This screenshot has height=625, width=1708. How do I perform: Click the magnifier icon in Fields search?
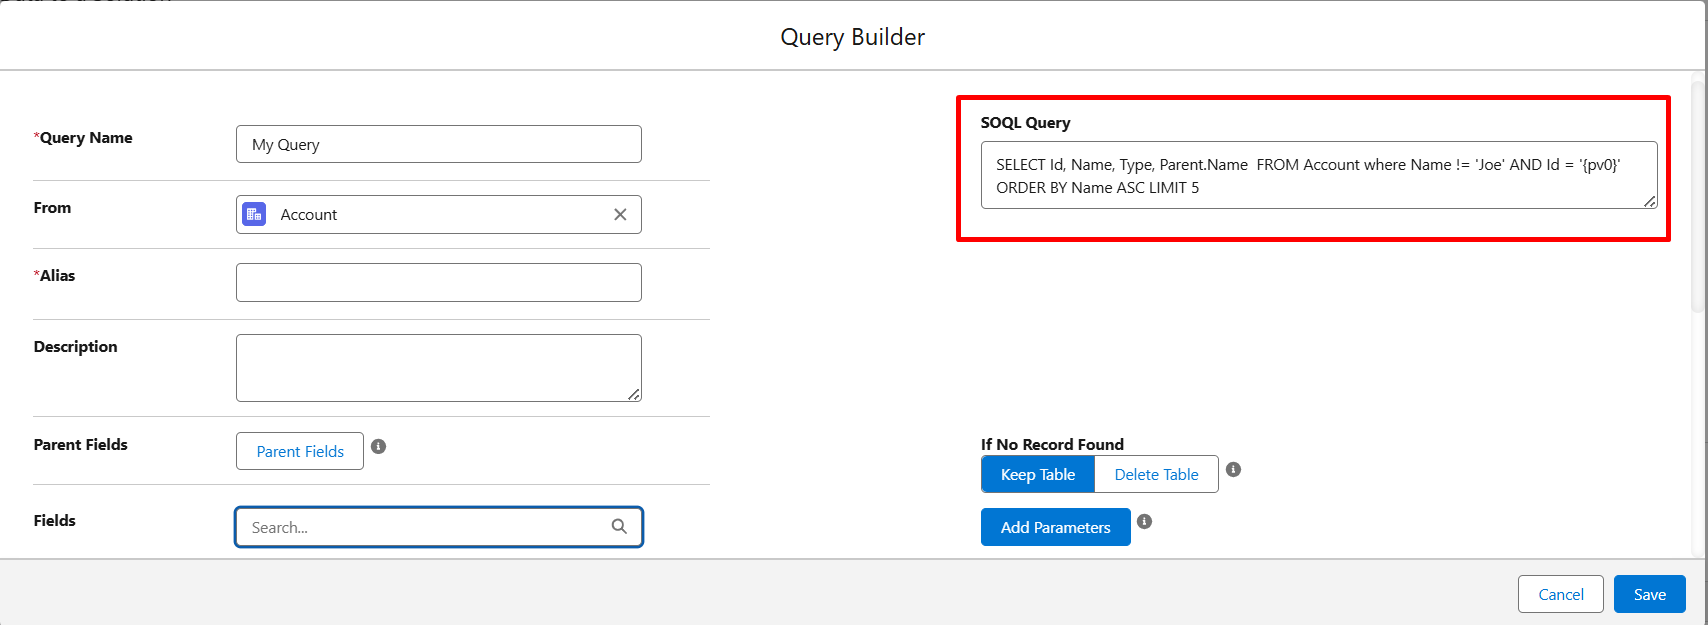point(619,527)
